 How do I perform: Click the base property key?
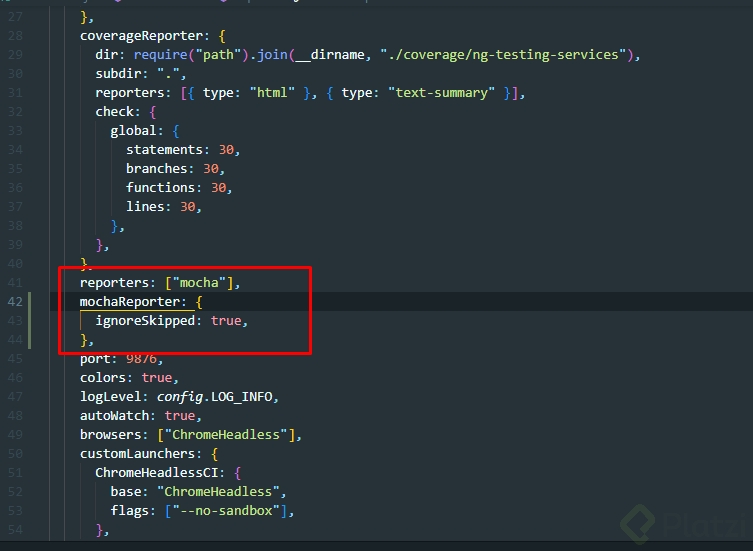(x=126, y=492)
